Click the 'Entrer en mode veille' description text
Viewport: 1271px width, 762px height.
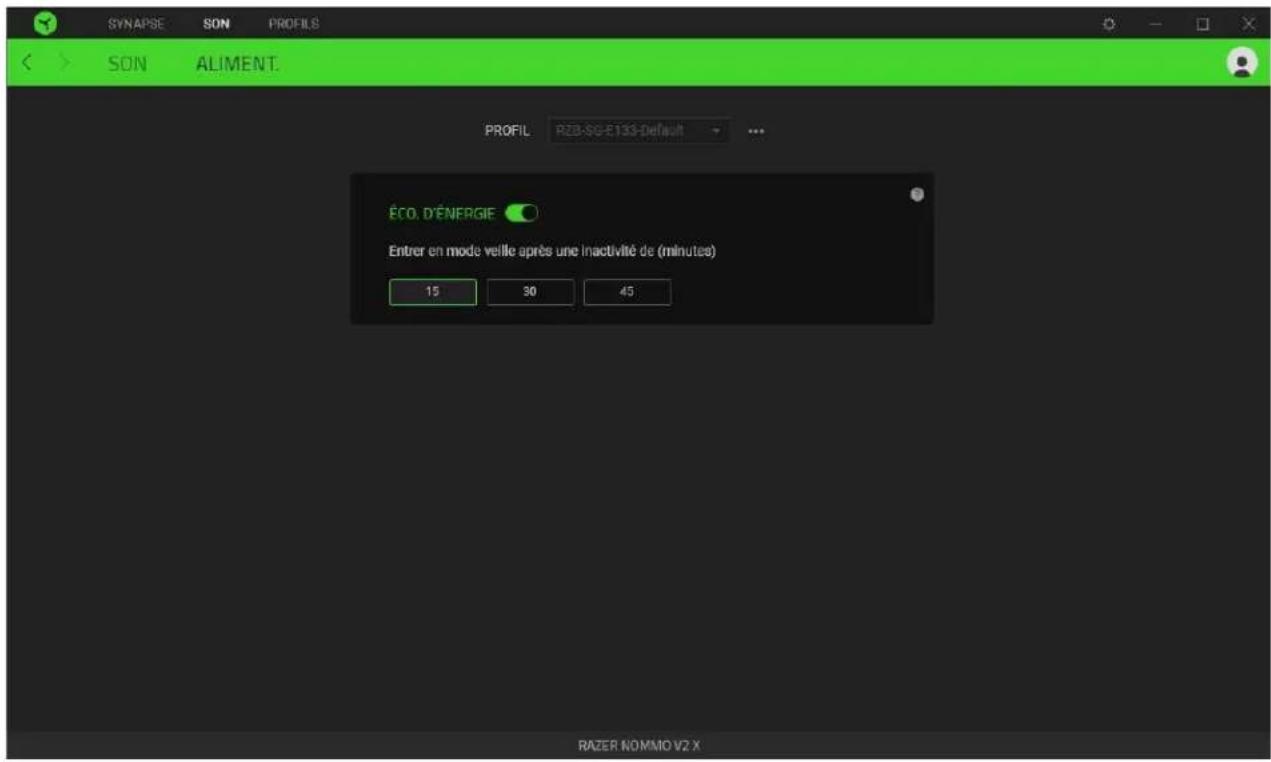pyautogui.click(x=552, y=251)
